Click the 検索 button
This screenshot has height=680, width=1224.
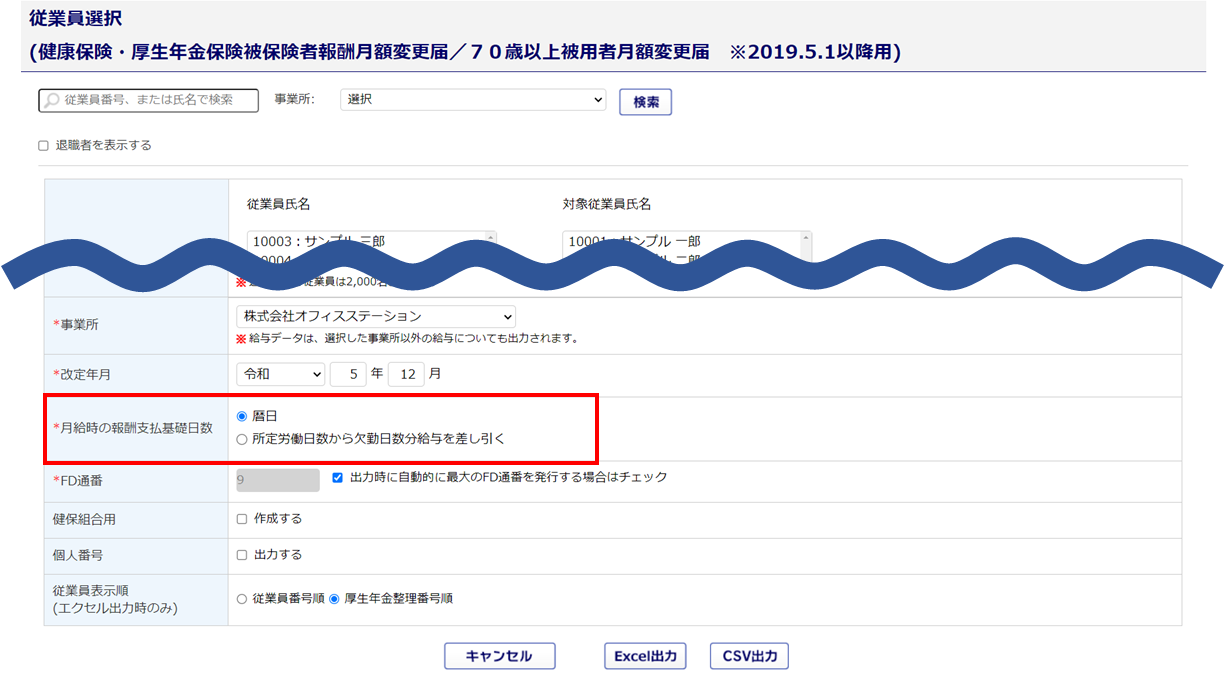point(645,102)
